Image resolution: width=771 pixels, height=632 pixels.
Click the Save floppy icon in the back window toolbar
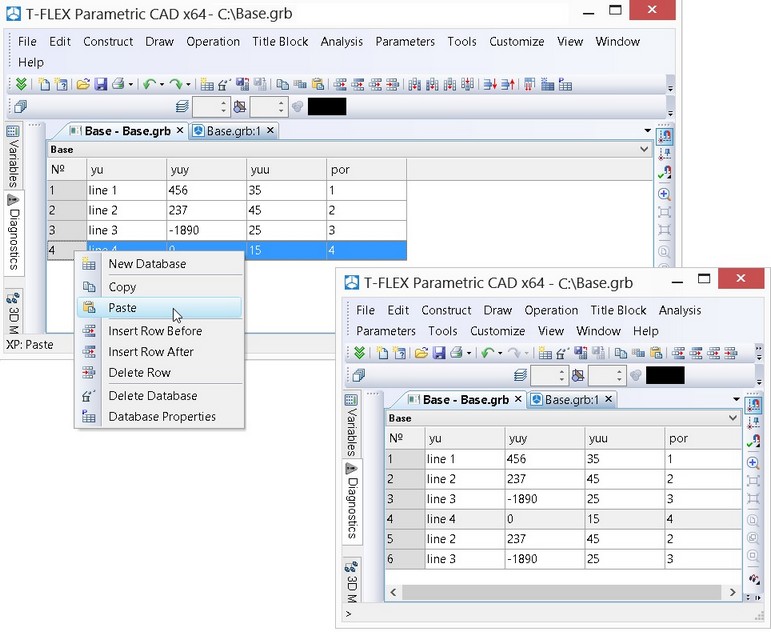[x=101, y=85]
